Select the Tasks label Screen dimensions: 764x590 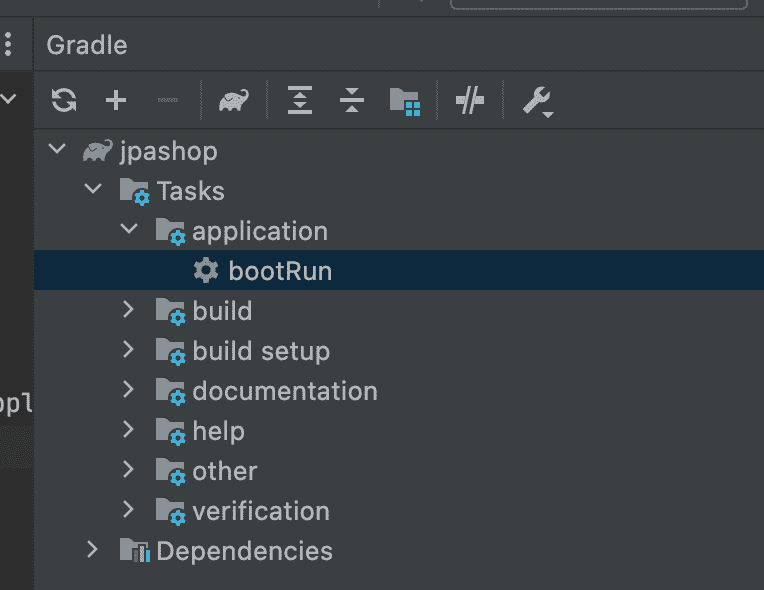pos(191,190)
